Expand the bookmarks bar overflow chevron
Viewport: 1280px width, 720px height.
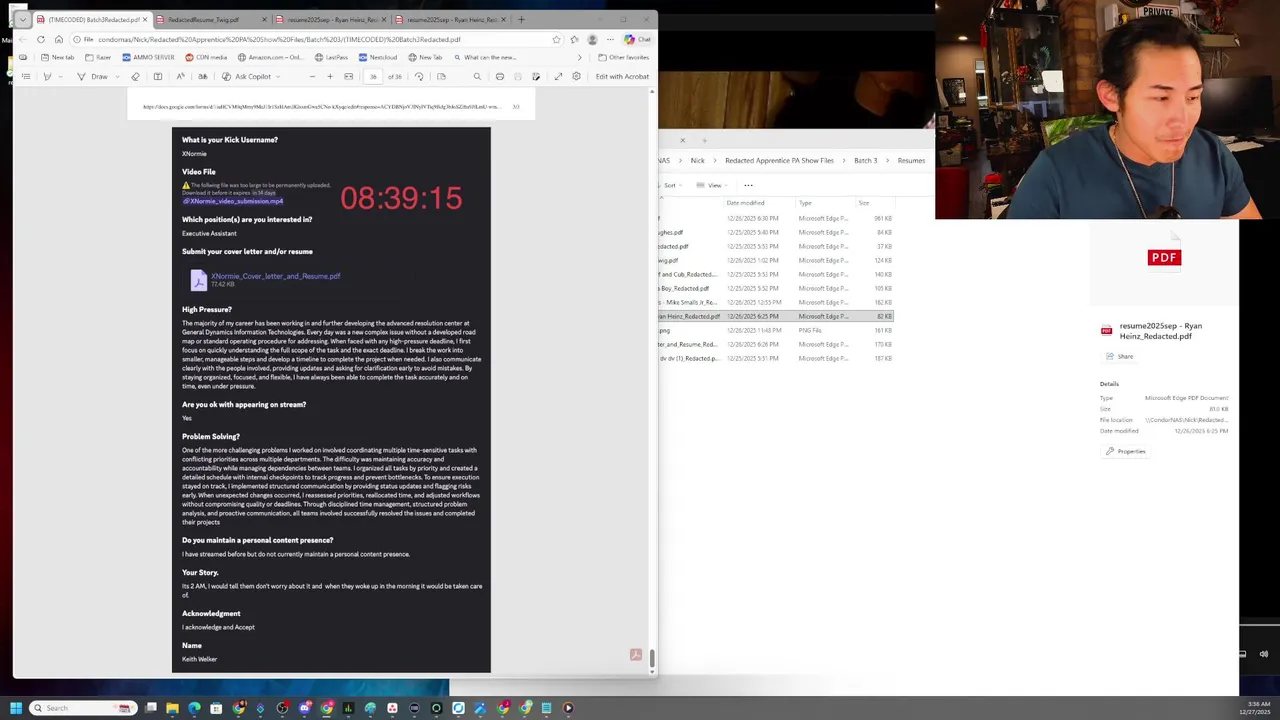(x=579, y=57)
